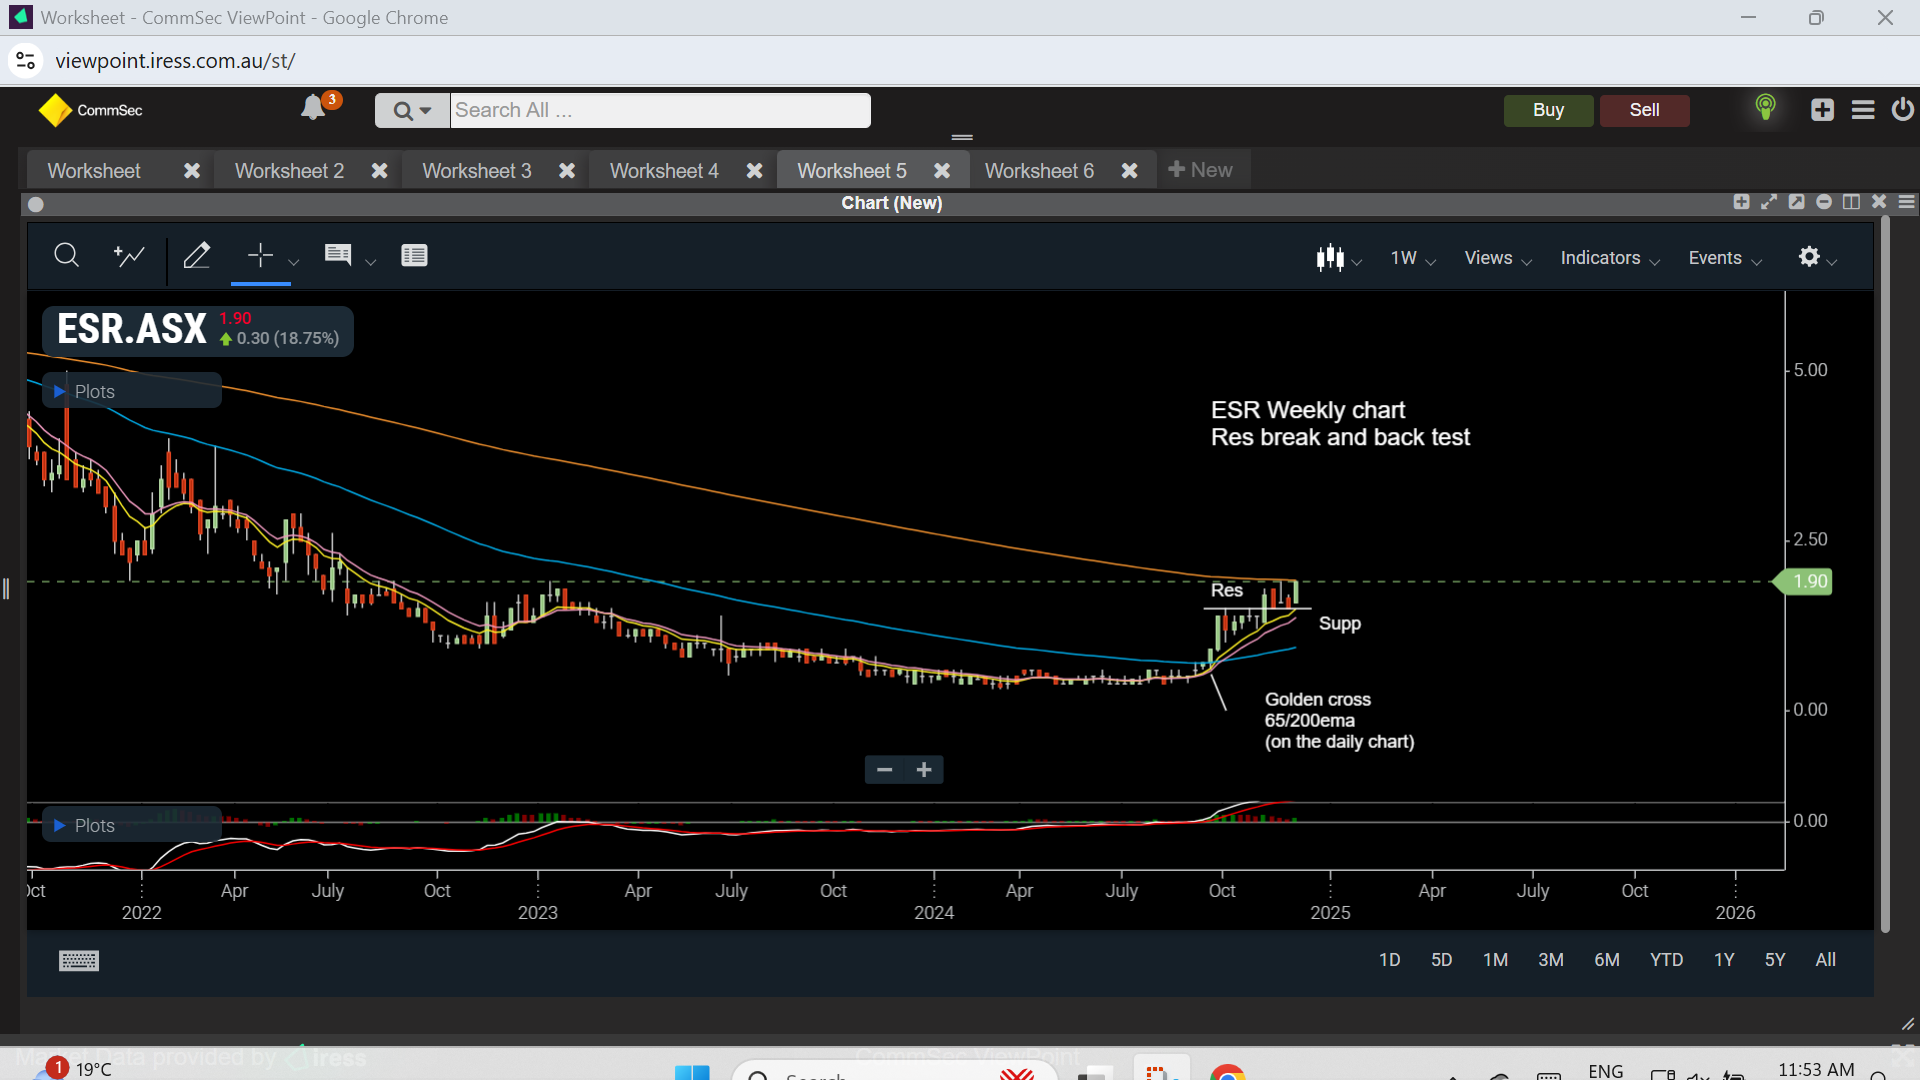Viewport: 1920px width, 1080px height.
Task: Expand the lower indicator Plots panel
Action: click(132, 825)
